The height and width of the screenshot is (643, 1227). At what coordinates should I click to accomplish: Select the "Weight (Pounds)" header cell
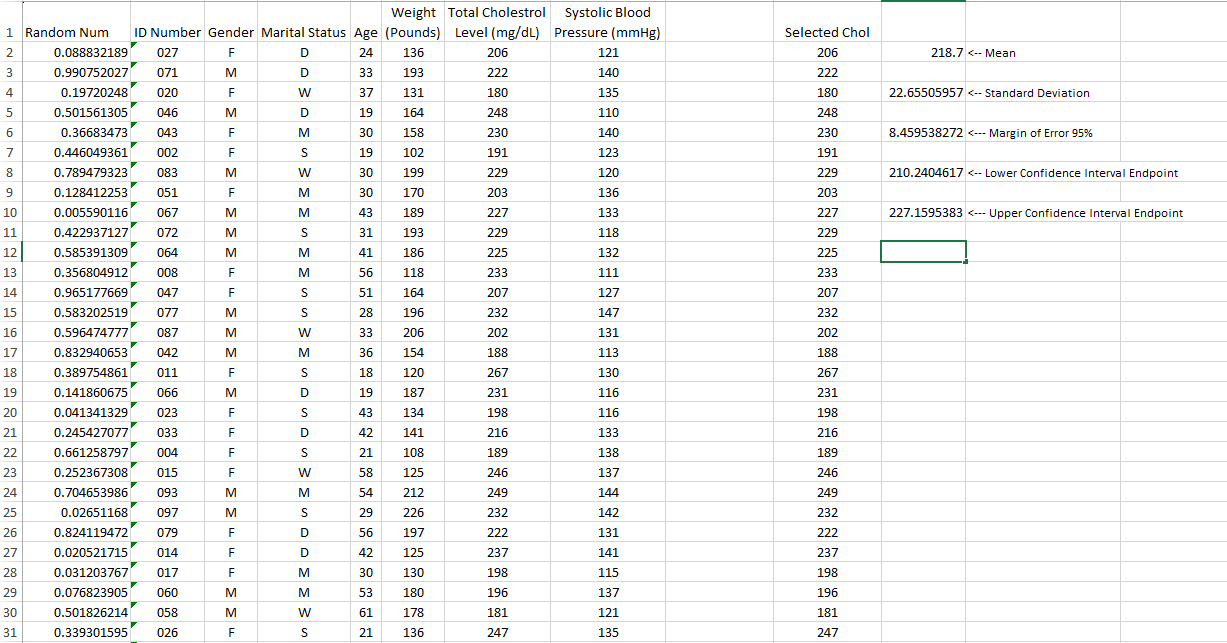[x=413, y=22]
